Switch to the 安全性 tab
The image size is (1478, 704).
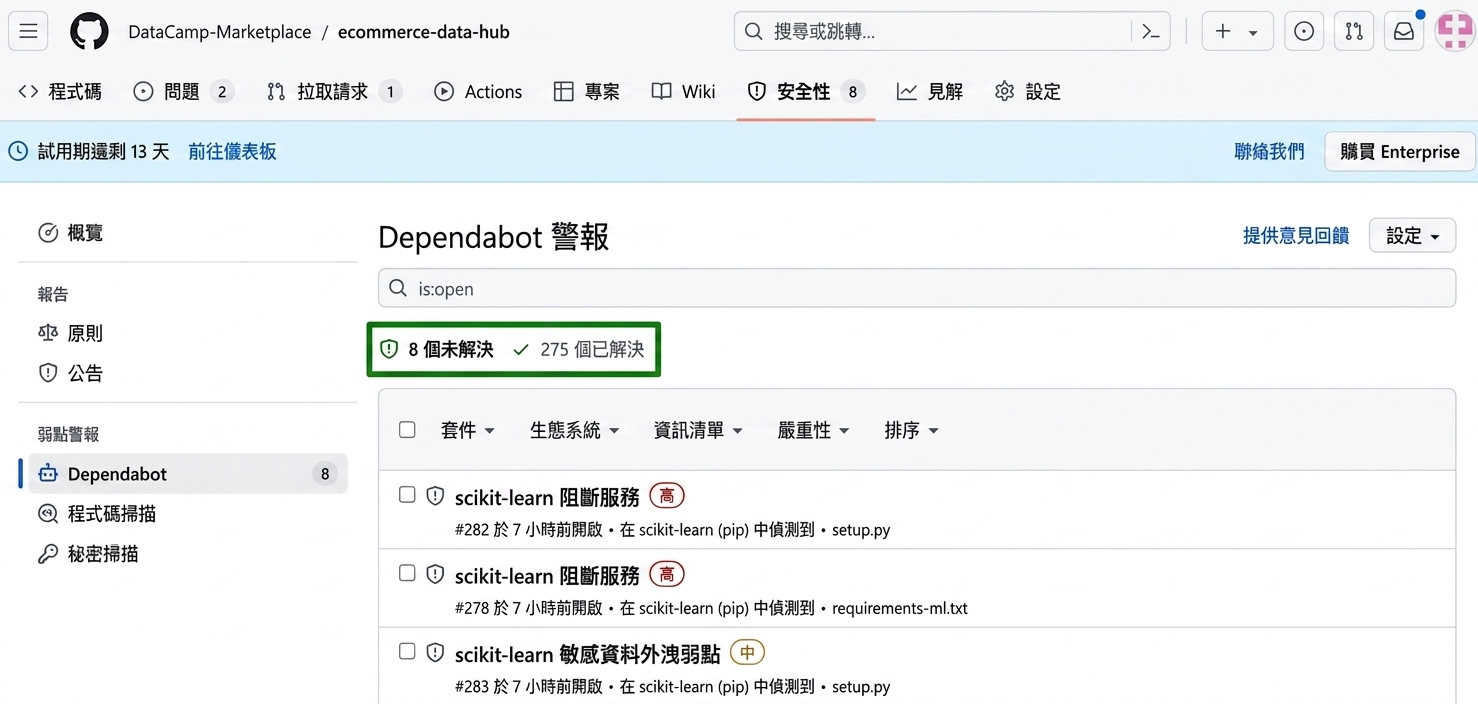806,92
